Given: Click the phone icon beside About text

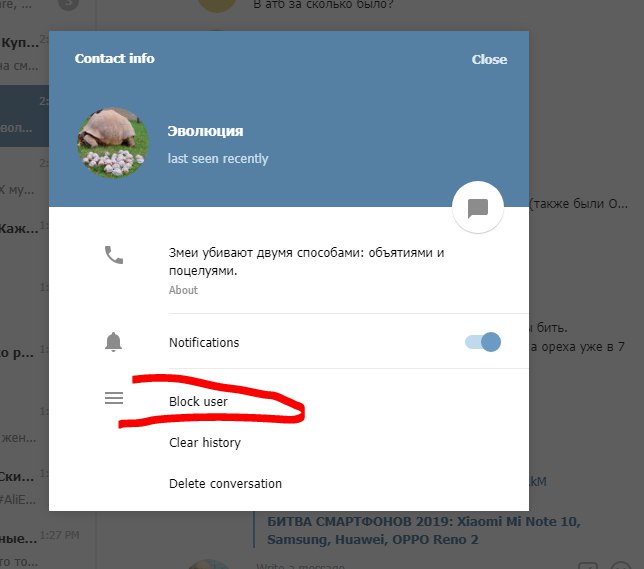Looking at the screenshot, I should pos(114,255).
